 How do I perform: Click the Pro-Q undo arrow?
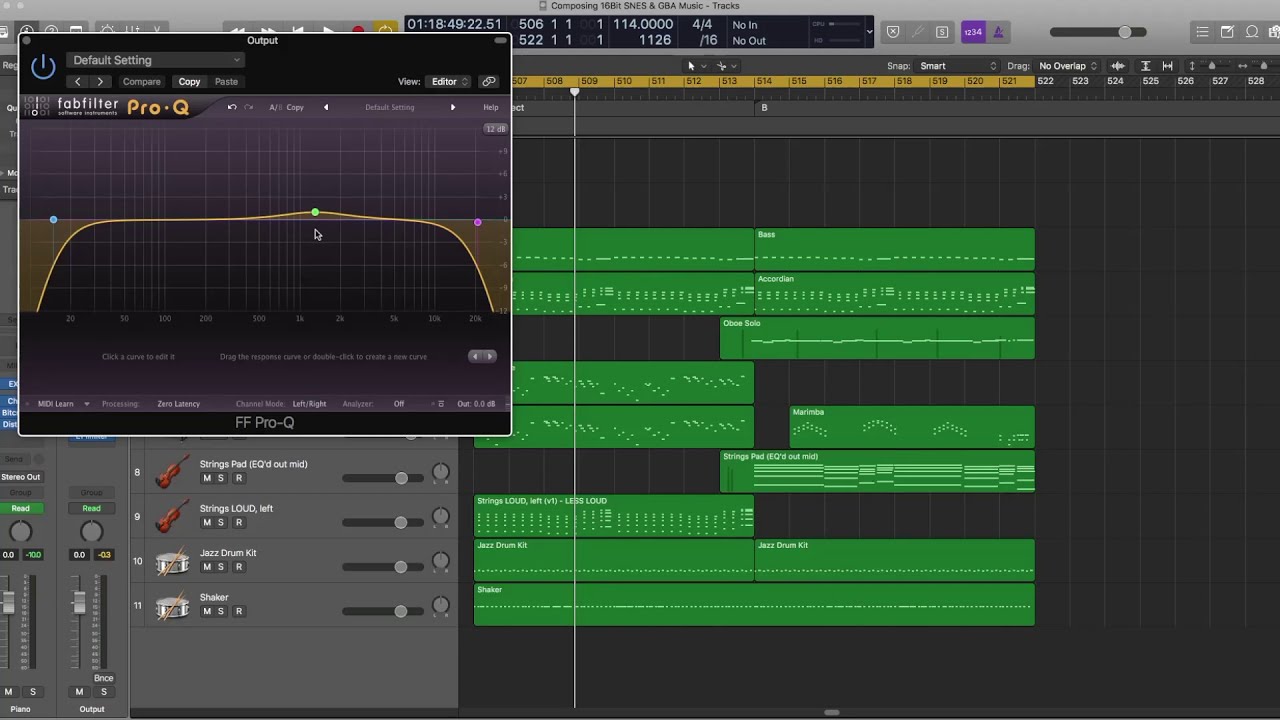click(x=232, y=107)
